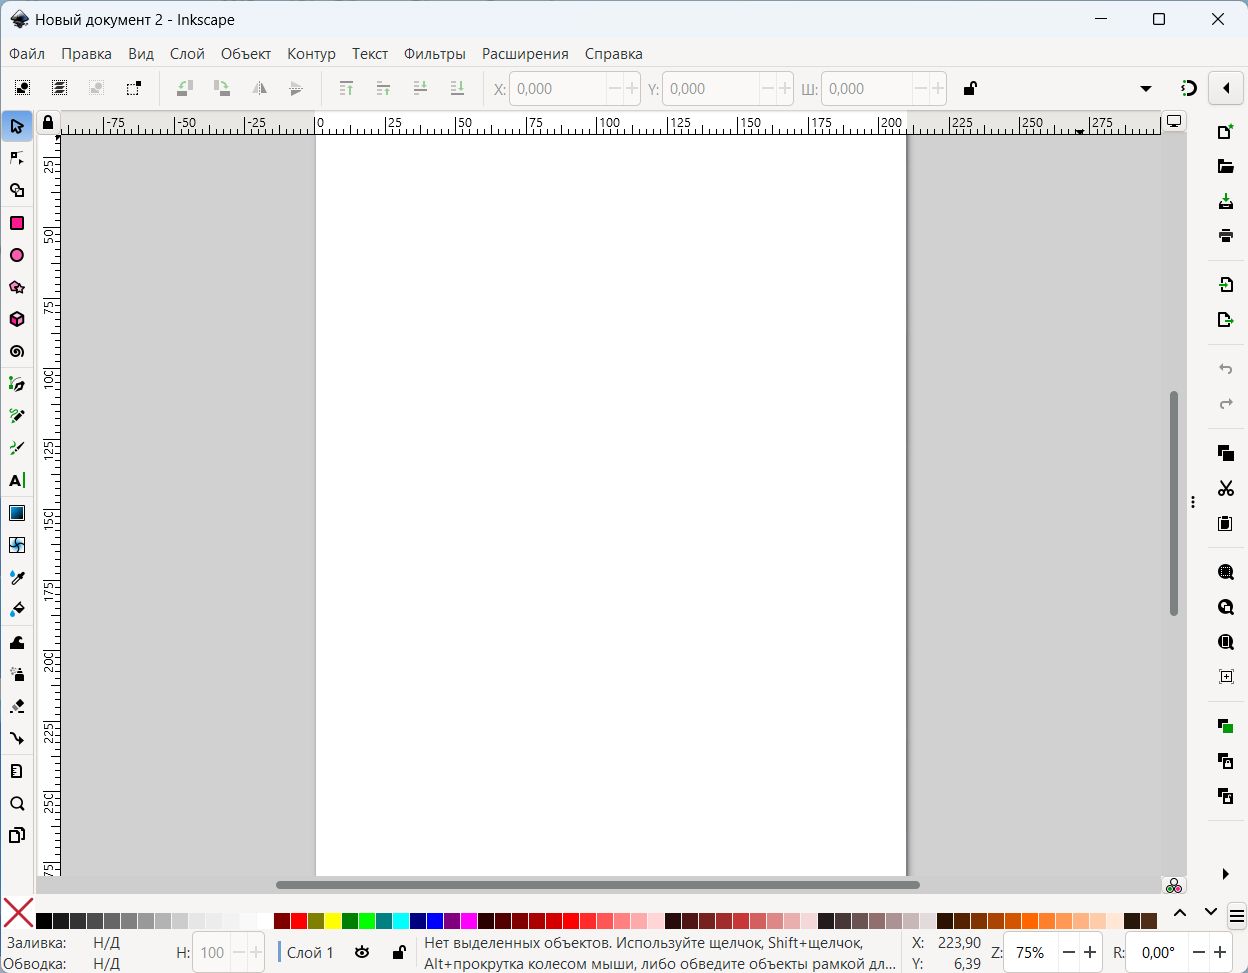Expand the tool controls overflow dropdown arrow
The image size is (1248, 973).
[x=1146, y=89]
